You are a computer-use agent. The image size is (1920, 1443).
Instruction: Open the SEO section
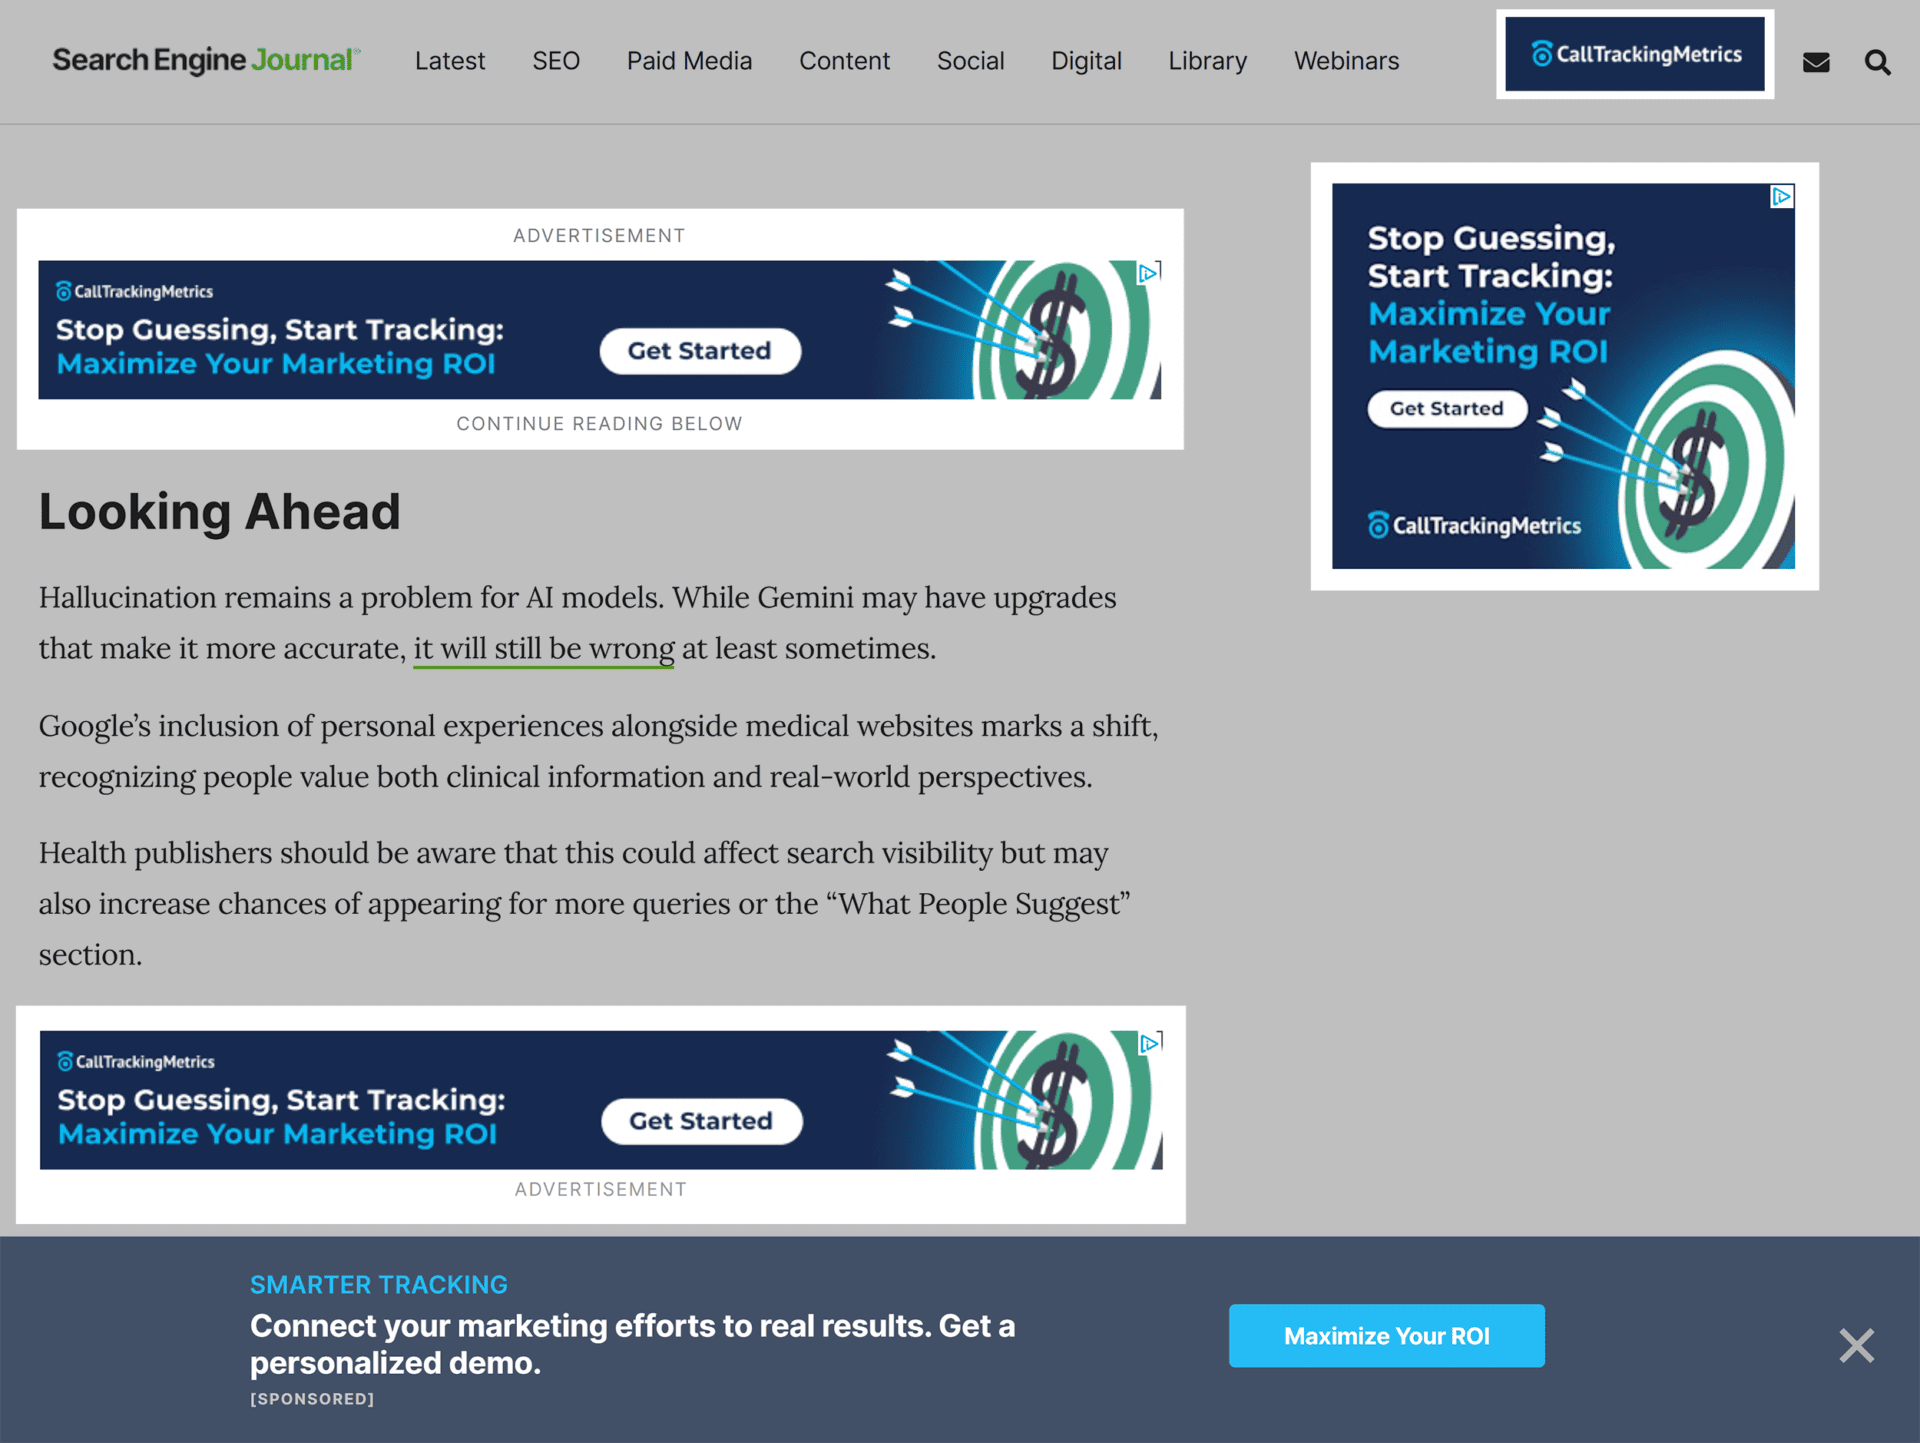click(x=556, y=61)
